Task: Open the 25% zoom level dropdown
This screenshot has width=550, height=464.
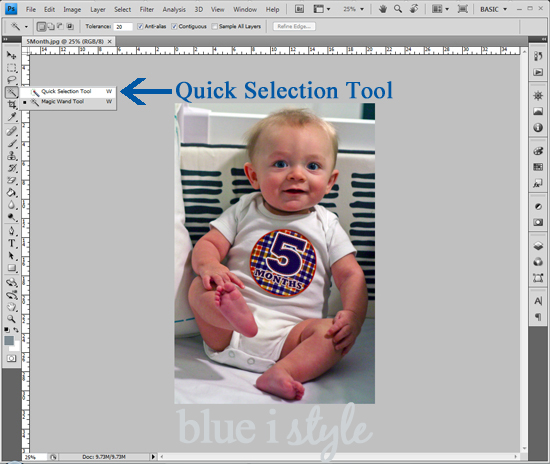Action: 354,9
